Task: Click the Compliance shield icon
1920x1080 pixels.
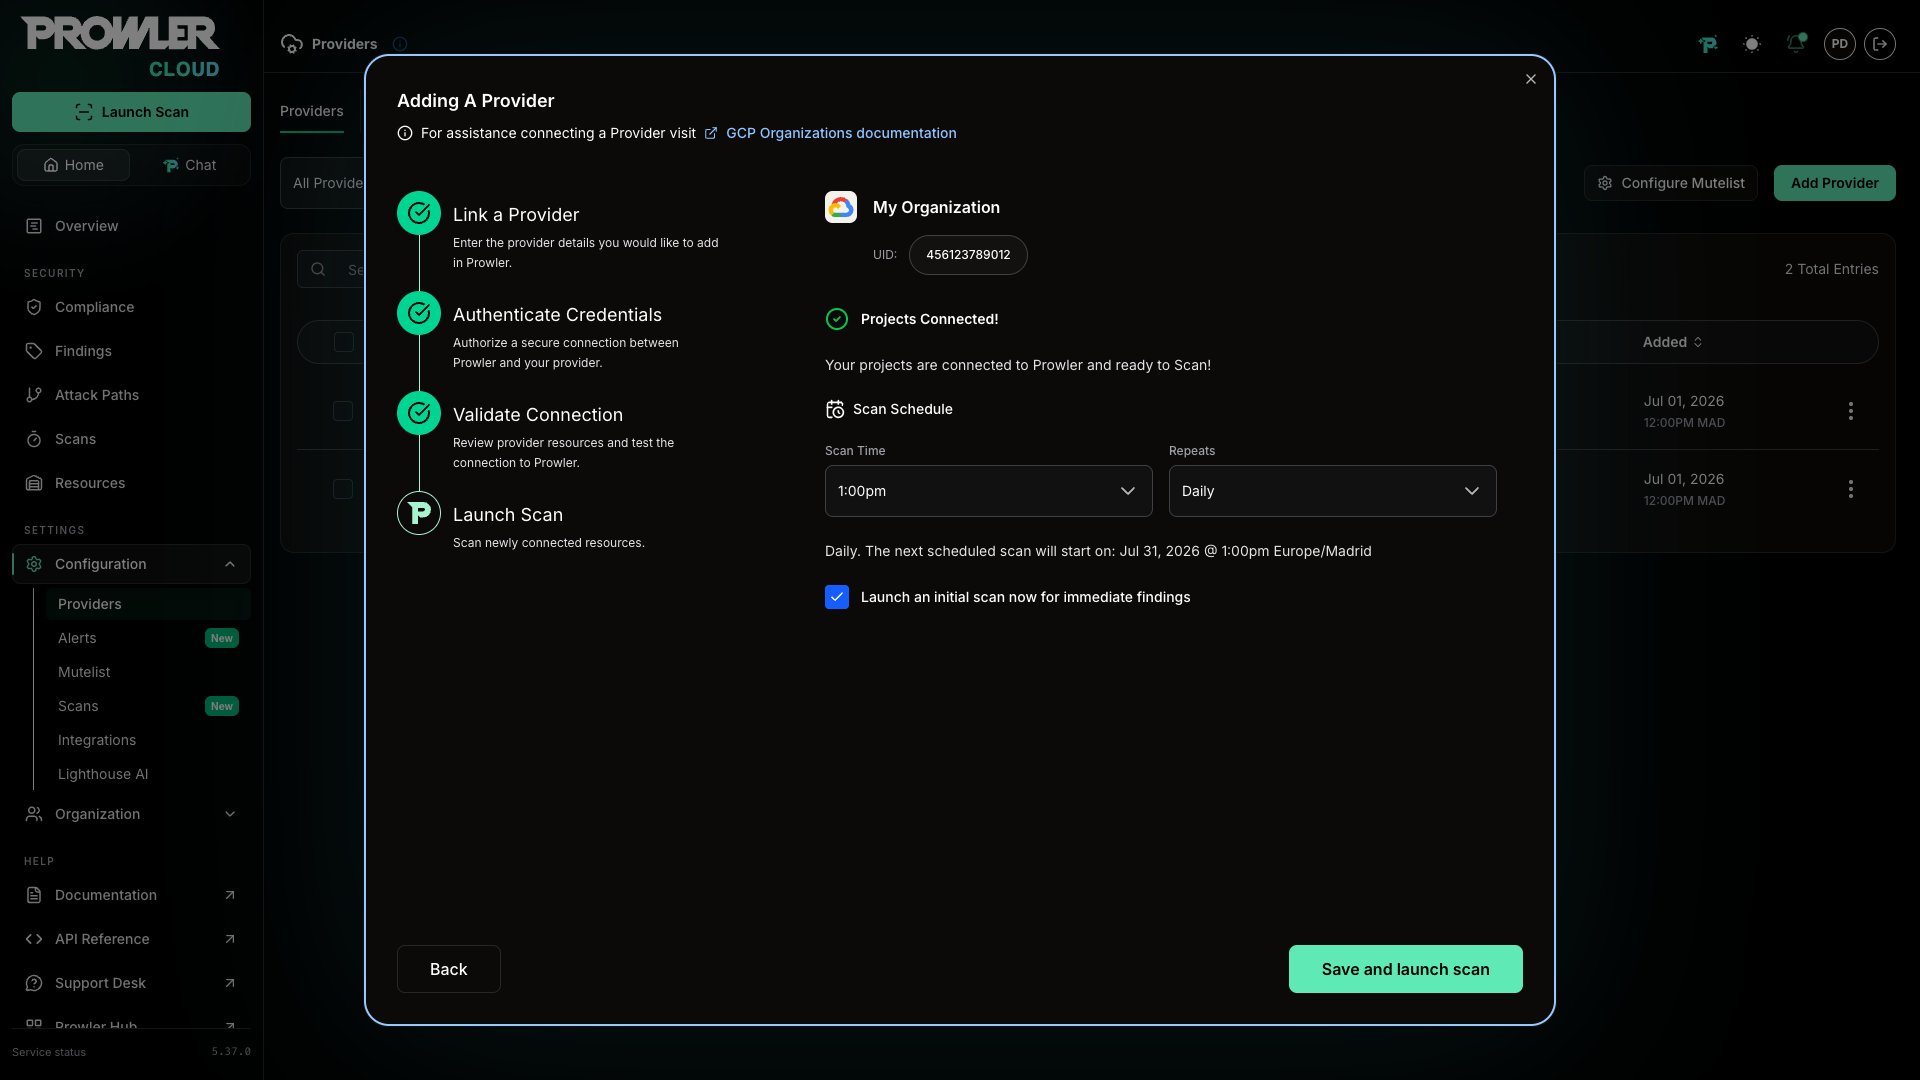Action: tap(34, 307)
